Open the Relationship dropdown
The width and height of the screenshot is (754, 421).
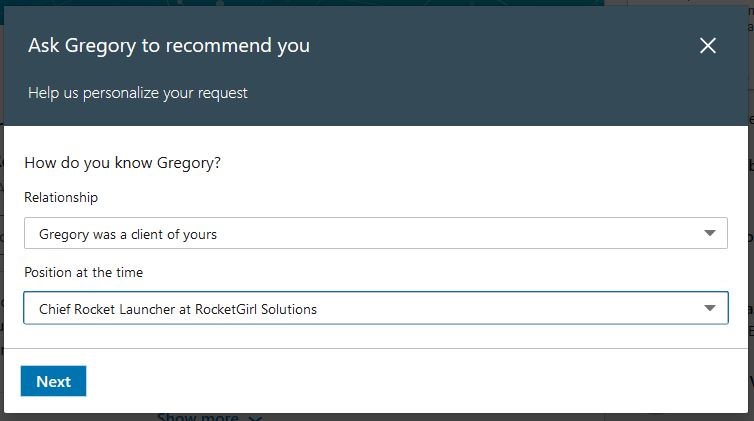[x=375, y=233]
